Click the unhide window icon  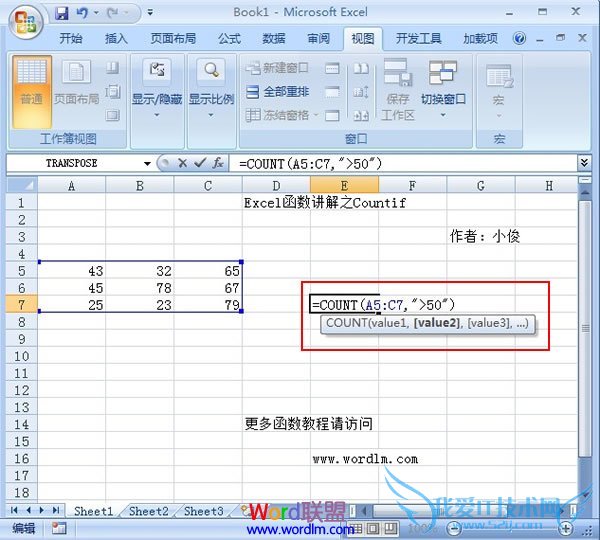pyautogui.click(x=332, y=115)
